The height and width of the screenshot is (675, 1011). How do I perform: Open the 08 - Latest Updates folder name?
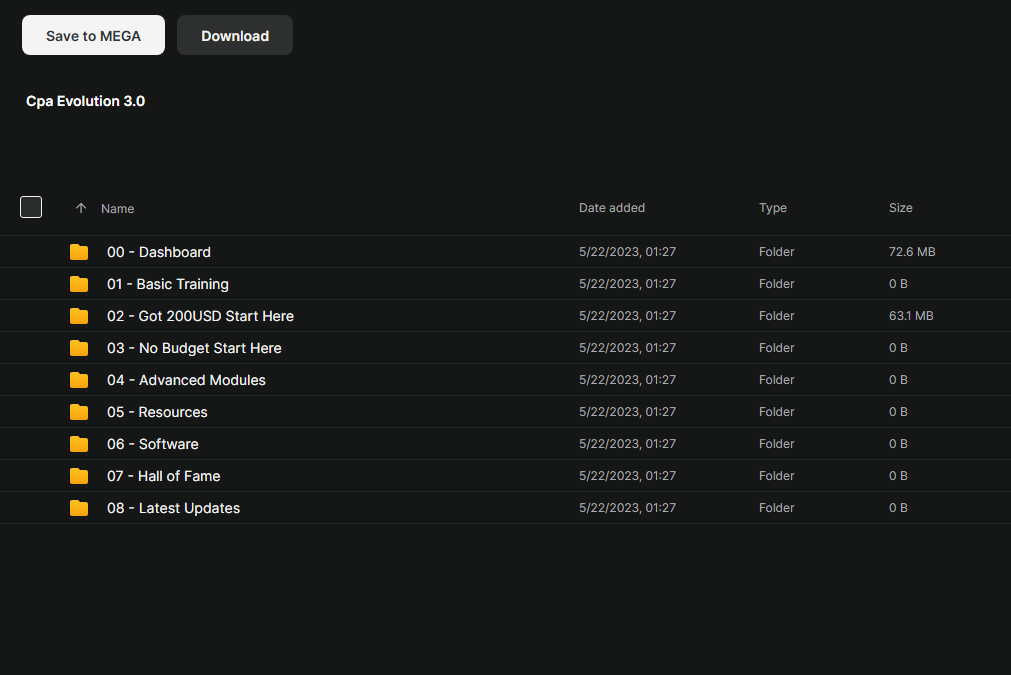coord(174,508)
